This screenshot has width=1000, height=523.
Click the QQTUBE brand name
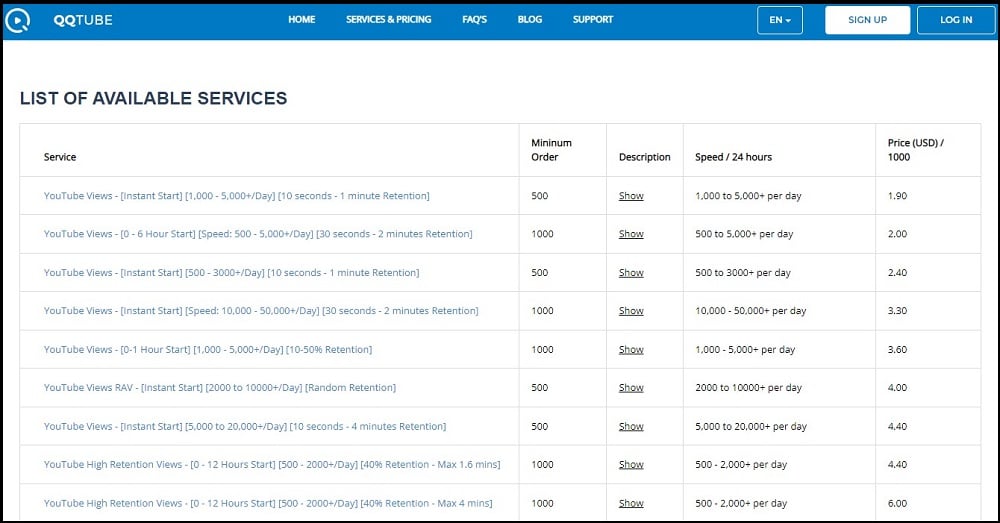point(83,20)
